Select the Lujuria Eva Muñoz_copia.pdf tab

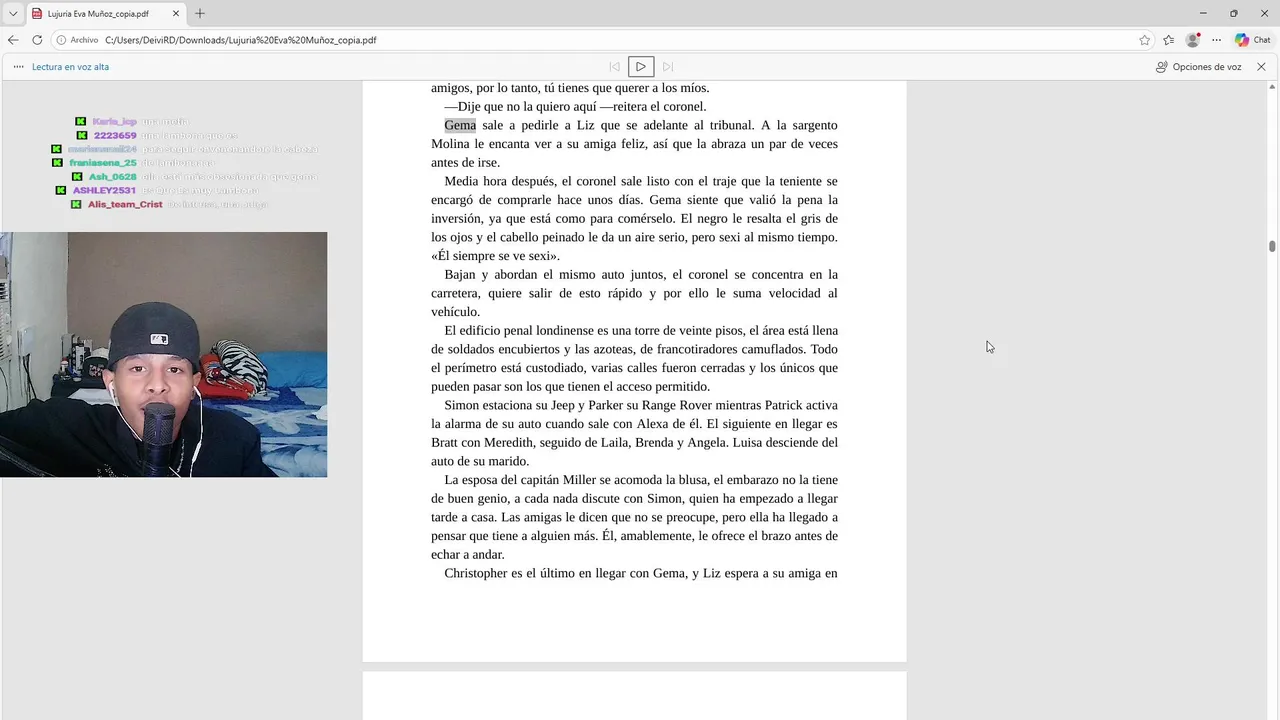coord(105,14)
